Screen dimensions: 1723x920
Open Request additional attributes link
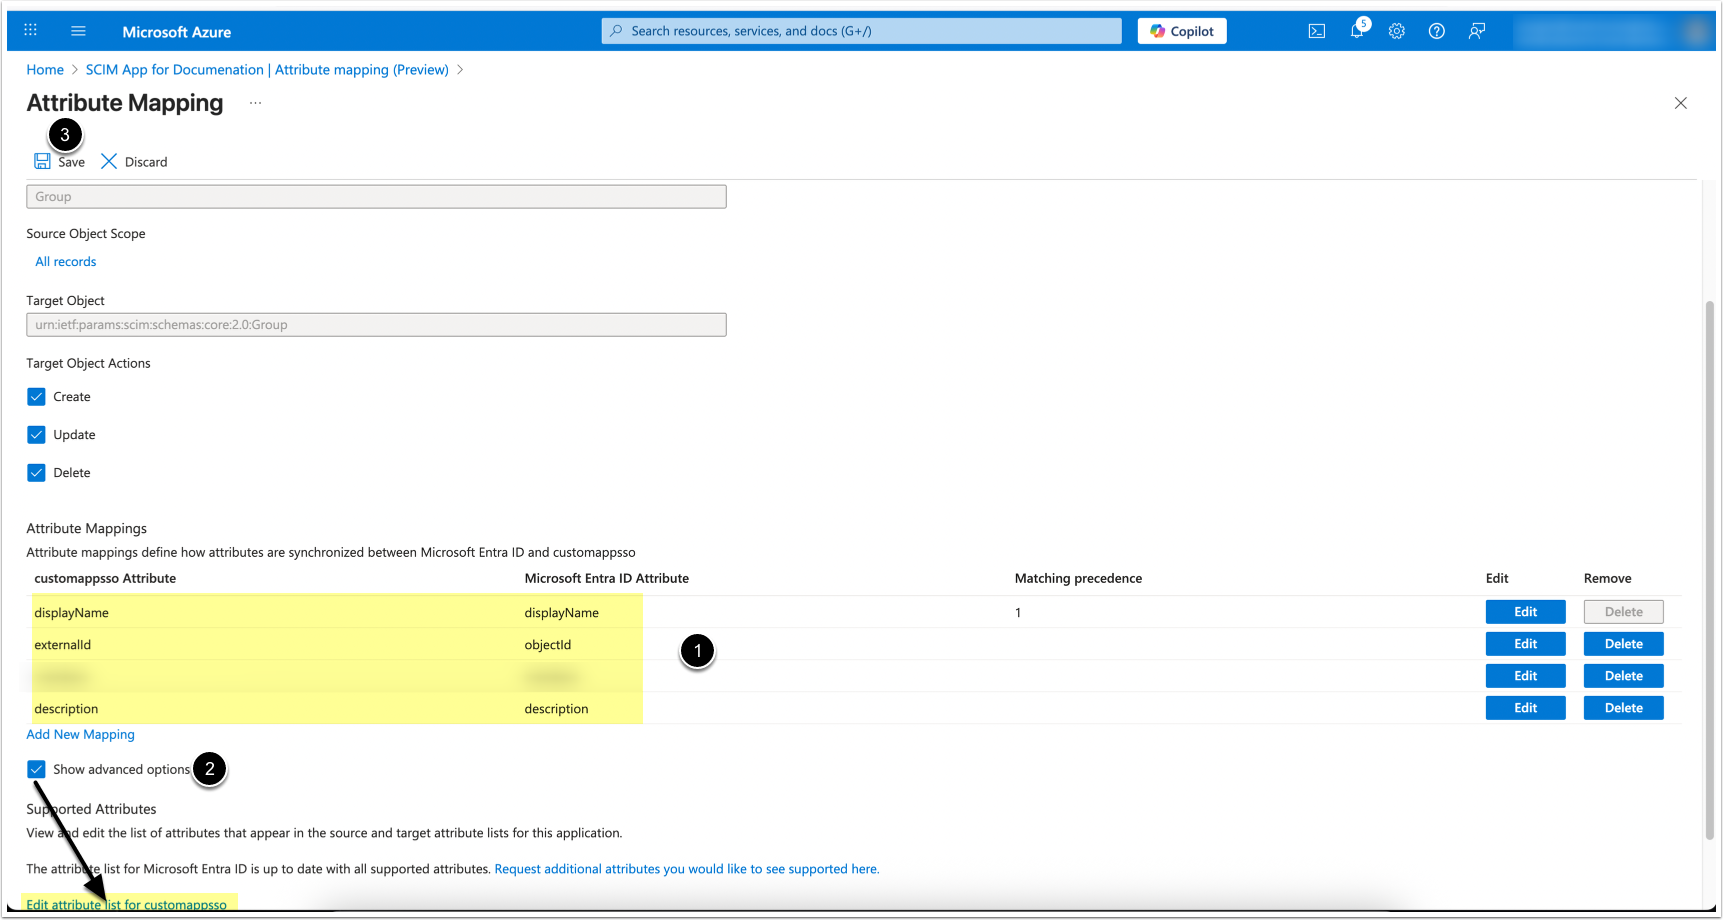(x=687, y=869)
